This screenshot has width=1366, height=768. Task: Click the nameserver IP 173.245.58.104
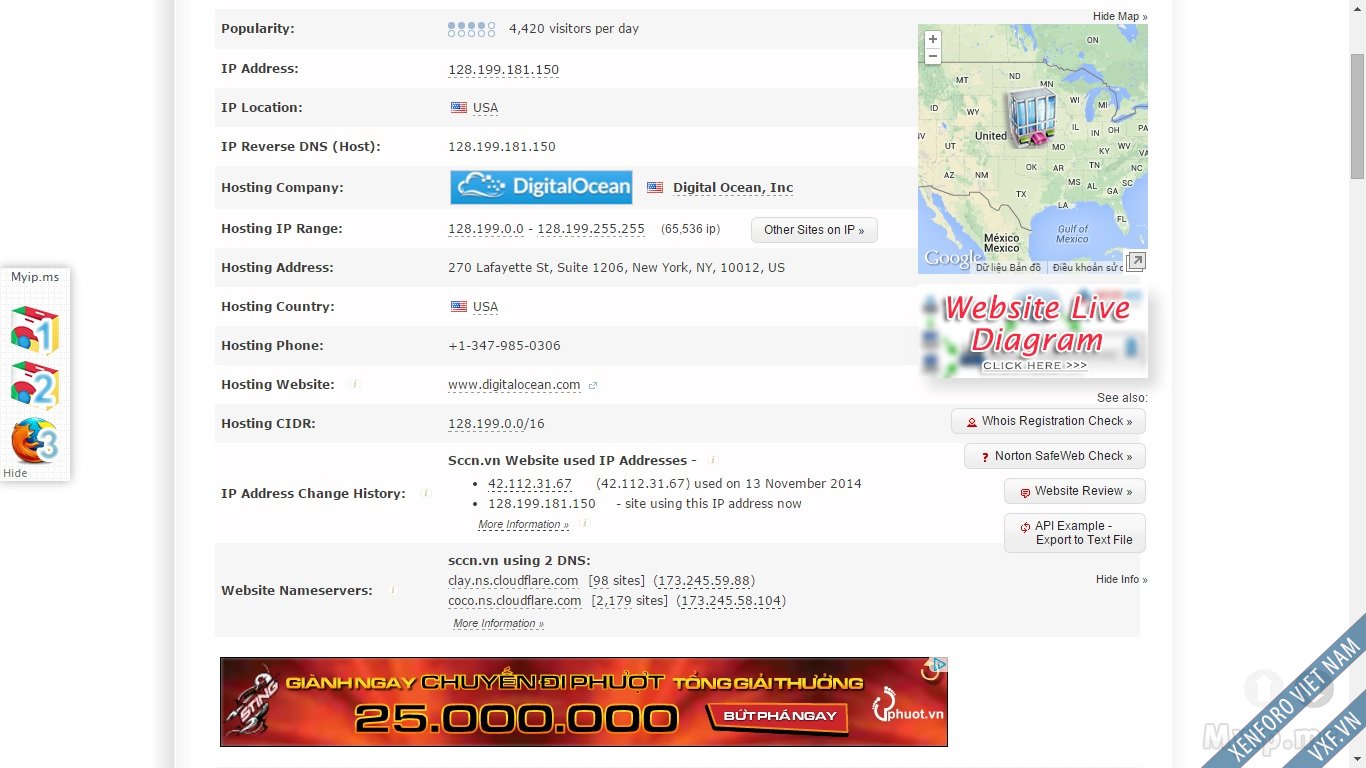(x=731, y=601)
